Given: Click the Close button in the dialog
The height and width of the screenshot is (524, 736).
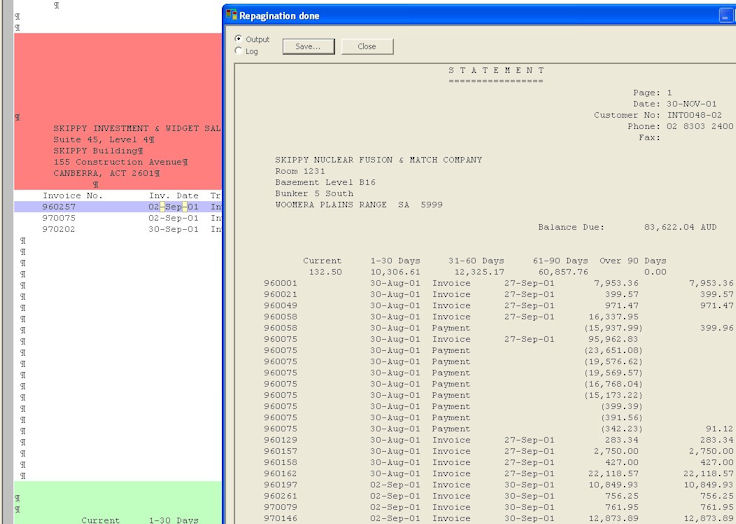Looking at the screenshot, I should tap(367, 46).
